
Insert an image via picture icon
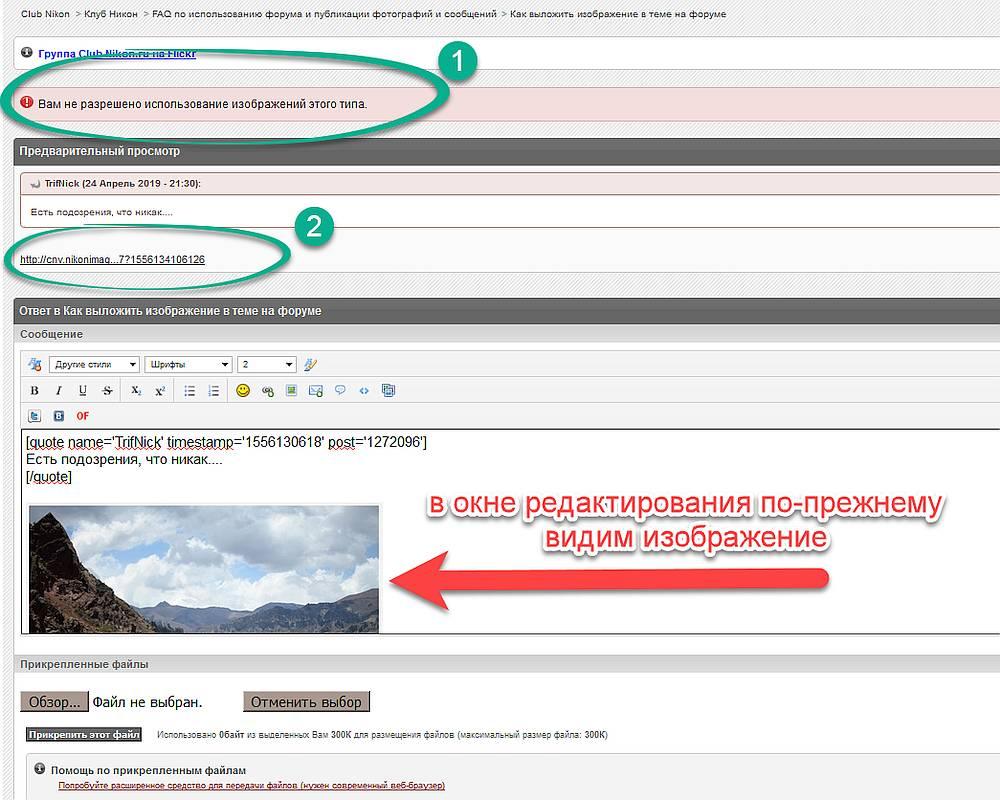click(x=291, y=390)
